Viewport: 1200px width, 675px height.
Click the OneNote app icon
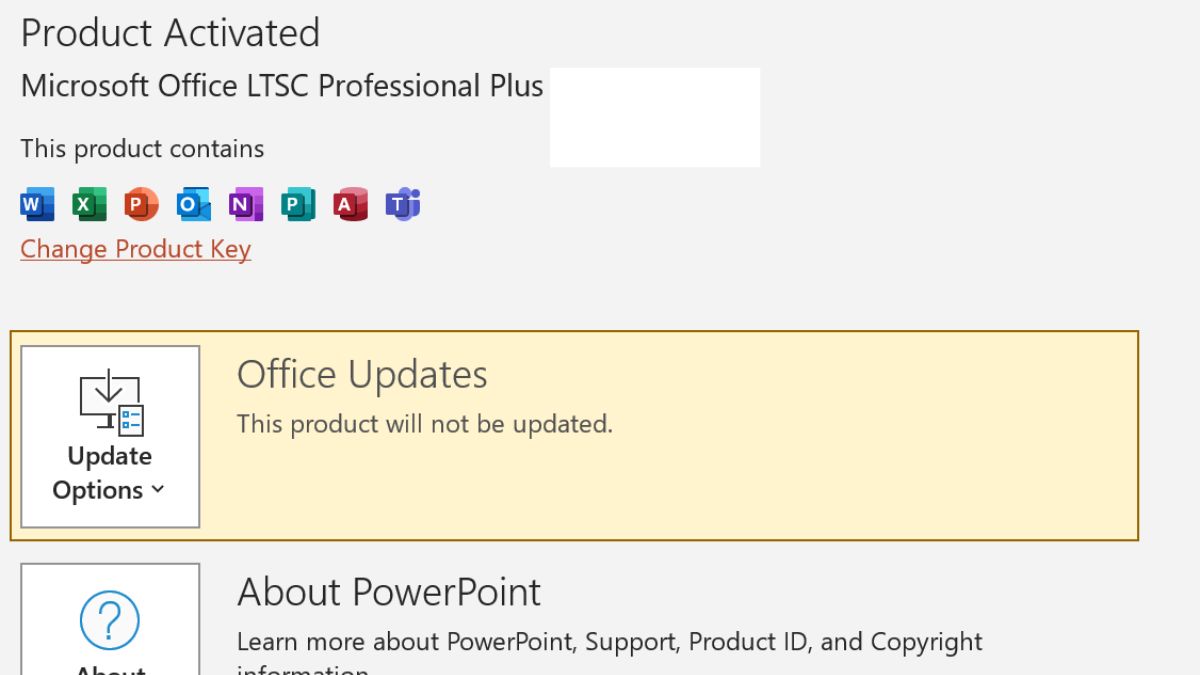coord(245,205)
